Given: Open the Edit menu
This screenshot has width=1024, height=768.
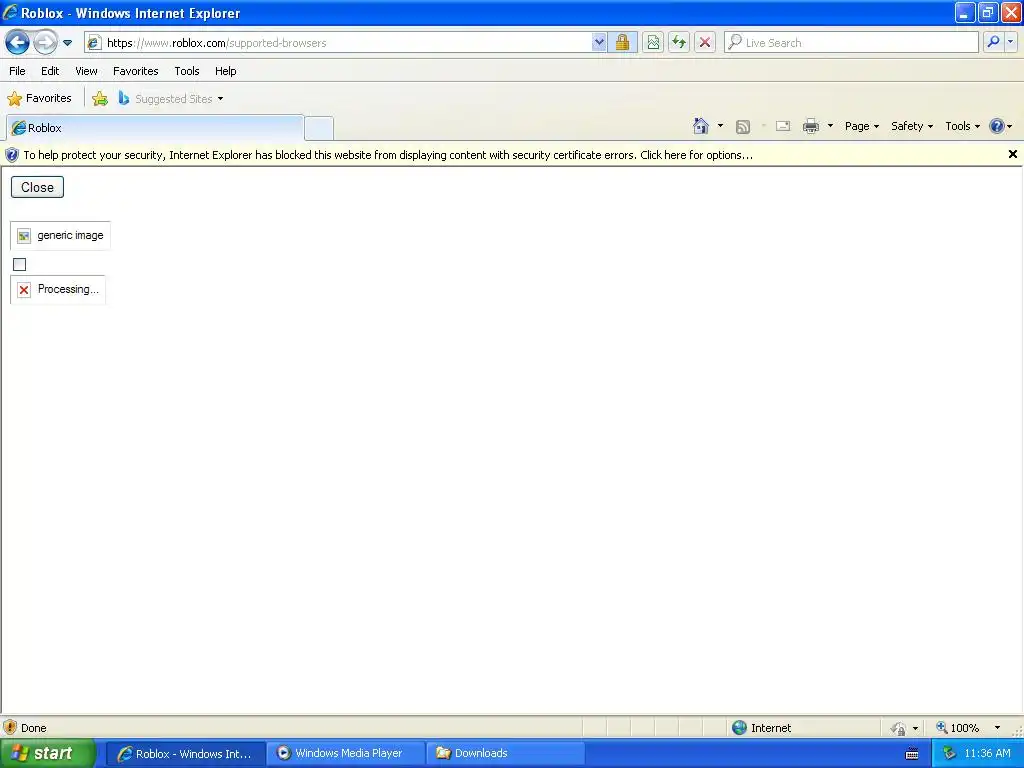Looking at the screenshot, I should click(x=50, y=71).
